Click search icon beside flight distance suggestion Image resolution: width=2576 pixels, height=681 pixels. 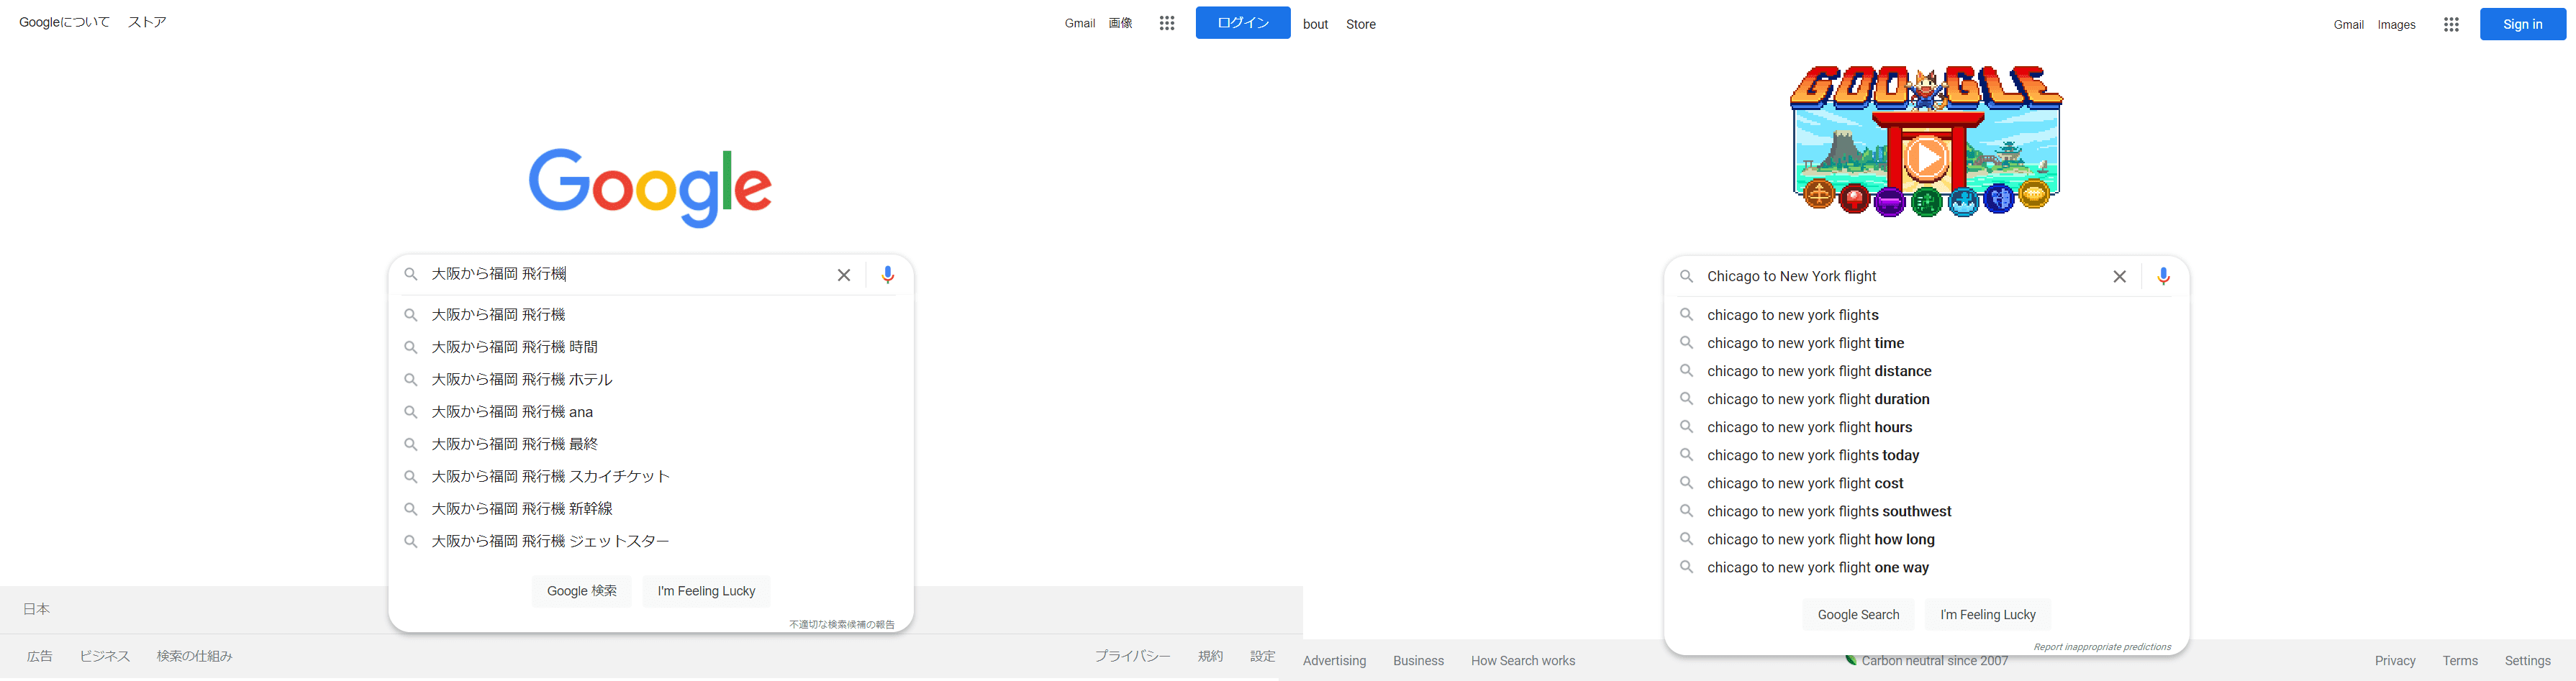(x=1686, y=371)
